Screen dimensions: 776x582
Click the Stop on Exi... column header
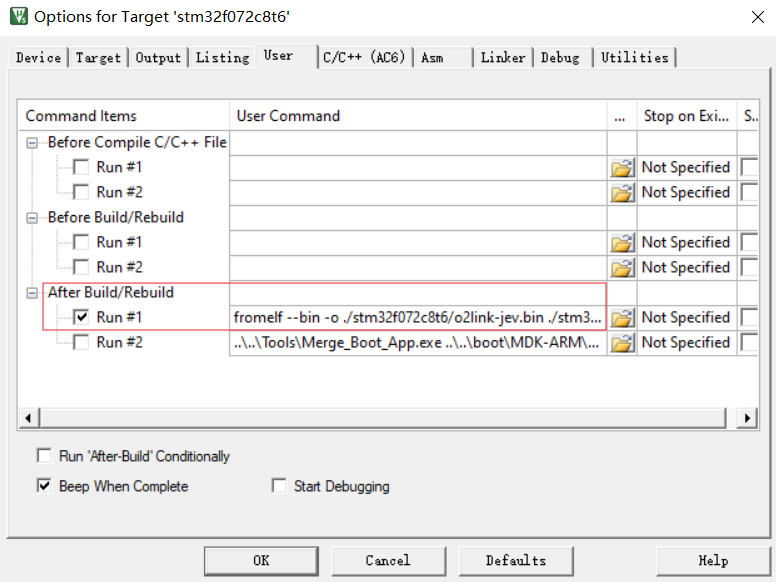coord(687,116)
